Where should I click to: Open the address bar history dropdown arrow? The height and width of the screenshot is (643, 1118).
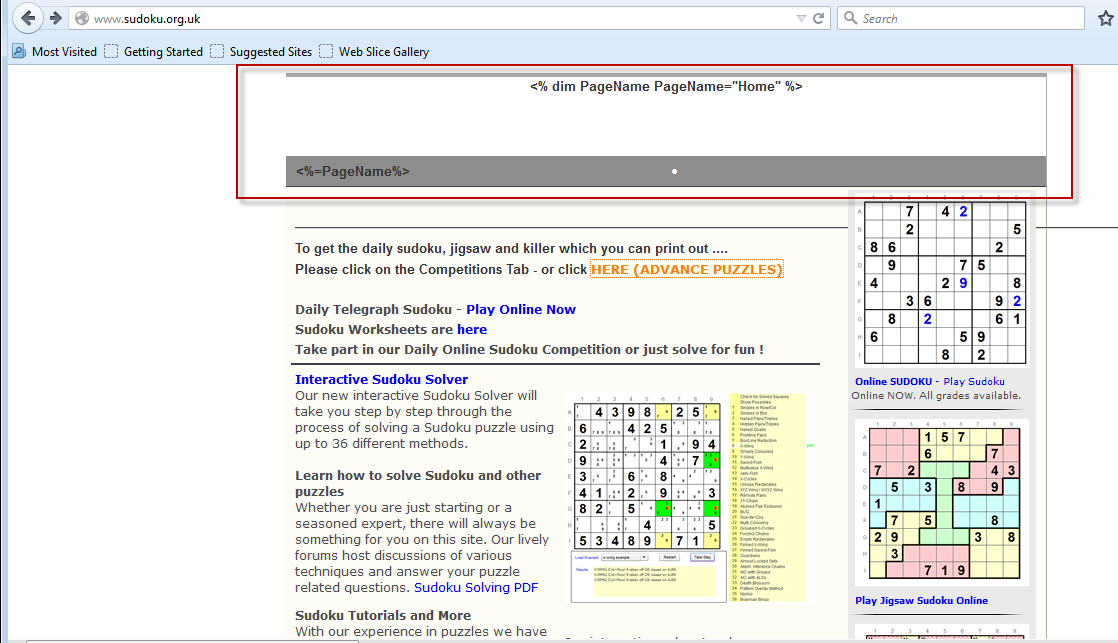coord(801,19)
